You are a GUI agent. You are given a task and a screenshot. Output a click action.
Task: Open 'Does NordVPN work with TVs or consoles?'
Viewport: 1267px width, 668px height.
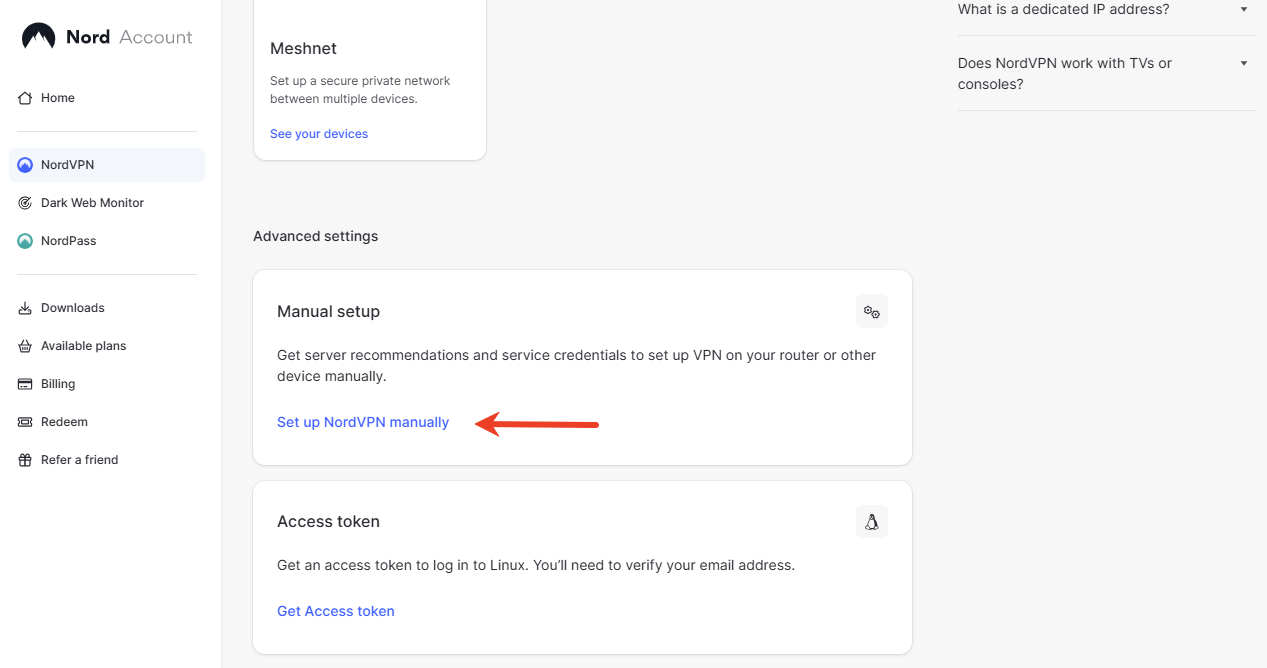[1106, 73]
